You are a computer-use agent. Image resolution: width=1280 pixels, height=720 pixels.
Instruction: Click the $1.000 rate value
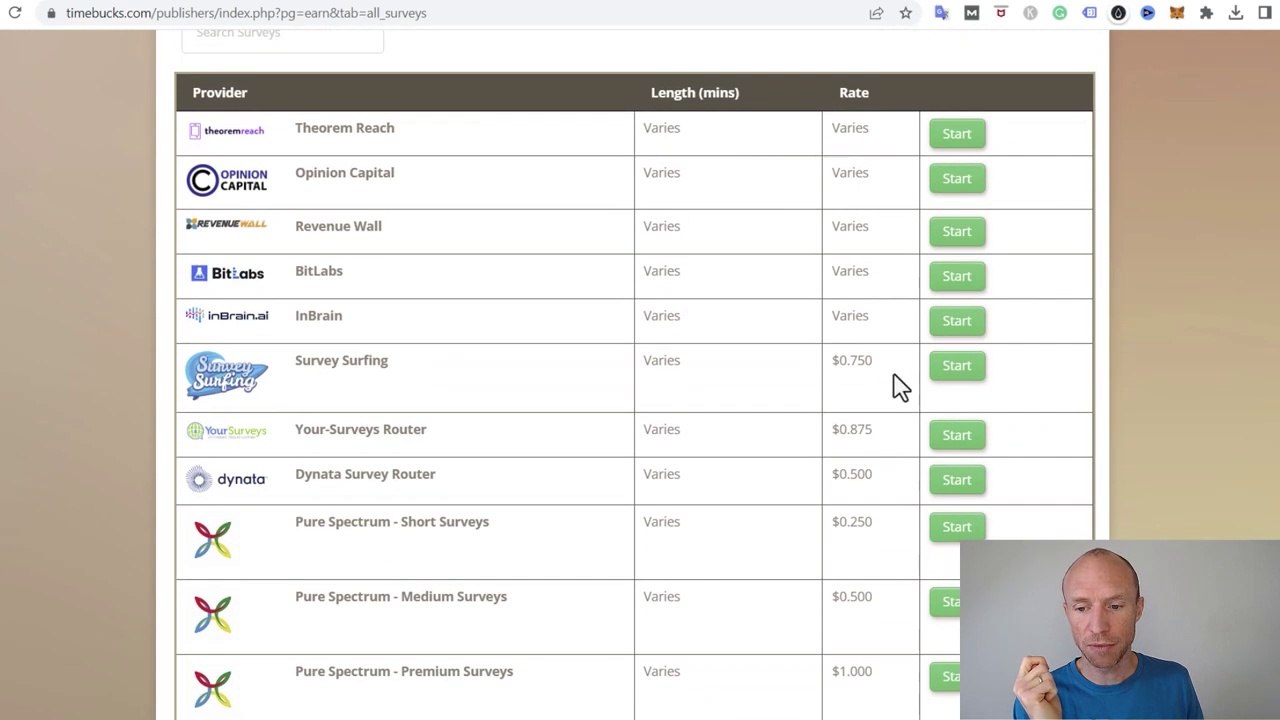[852, 672]
